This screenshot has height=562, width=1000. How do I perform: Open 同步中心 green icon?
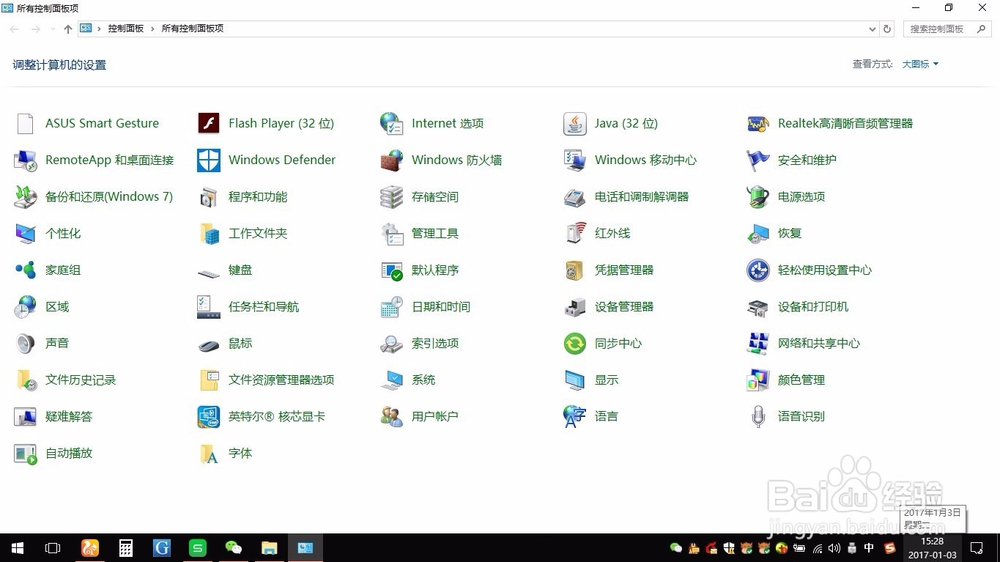click(x=575, y=343)
